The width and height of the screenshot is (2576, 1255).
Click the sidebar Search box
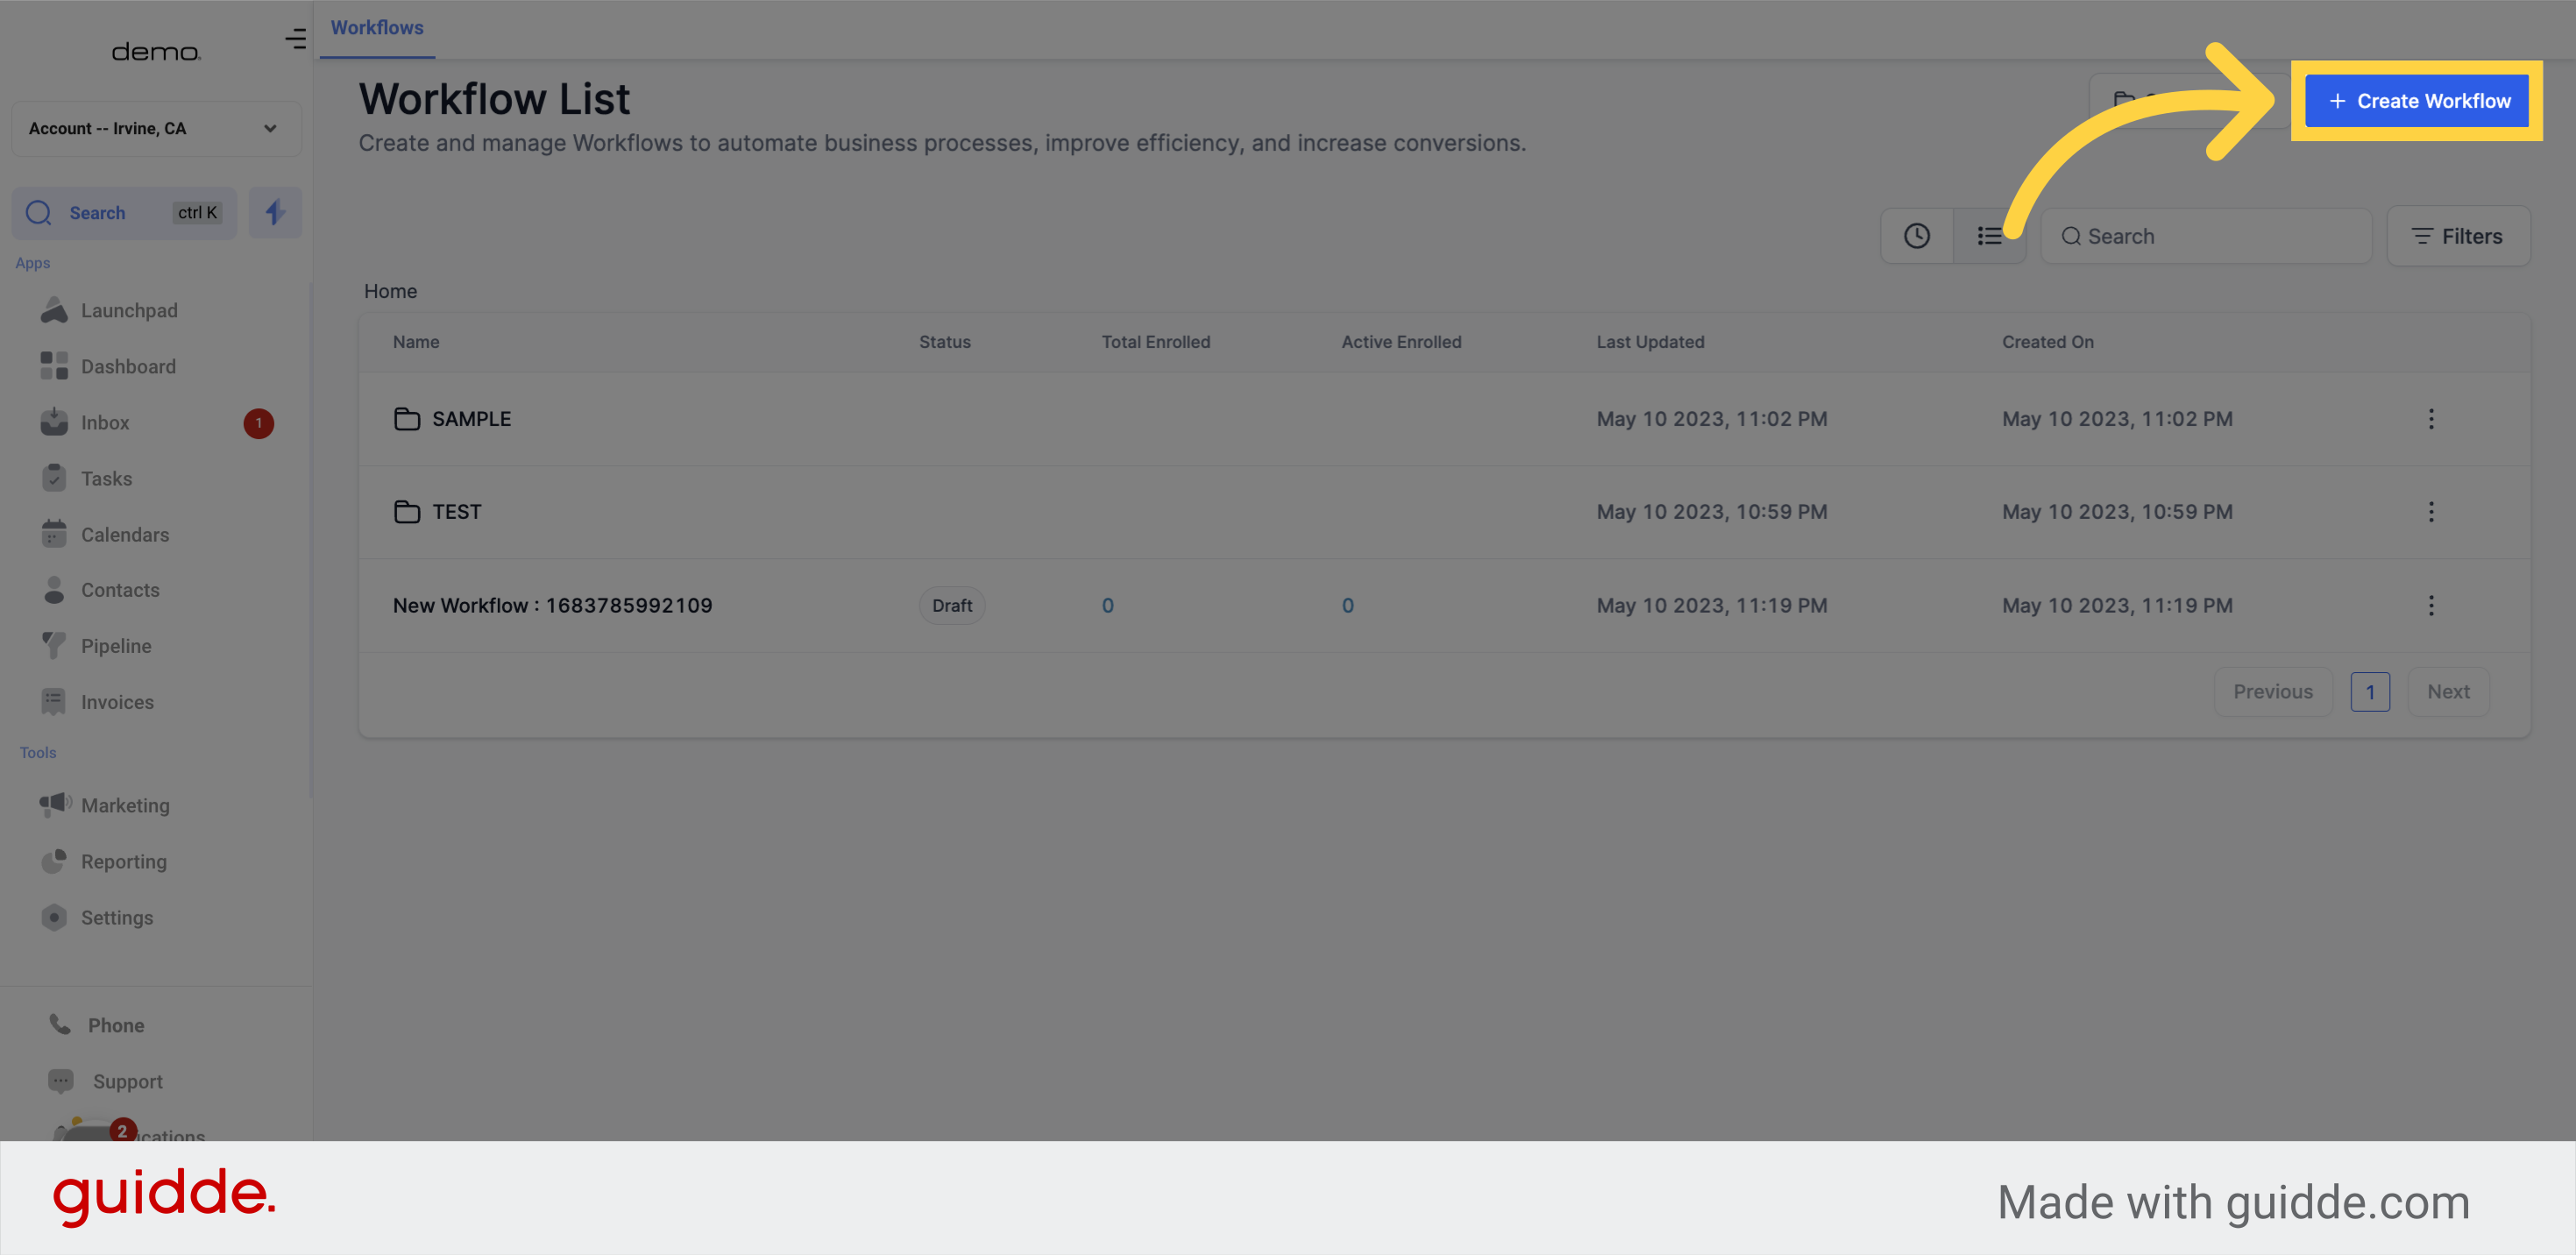point(124,212)
